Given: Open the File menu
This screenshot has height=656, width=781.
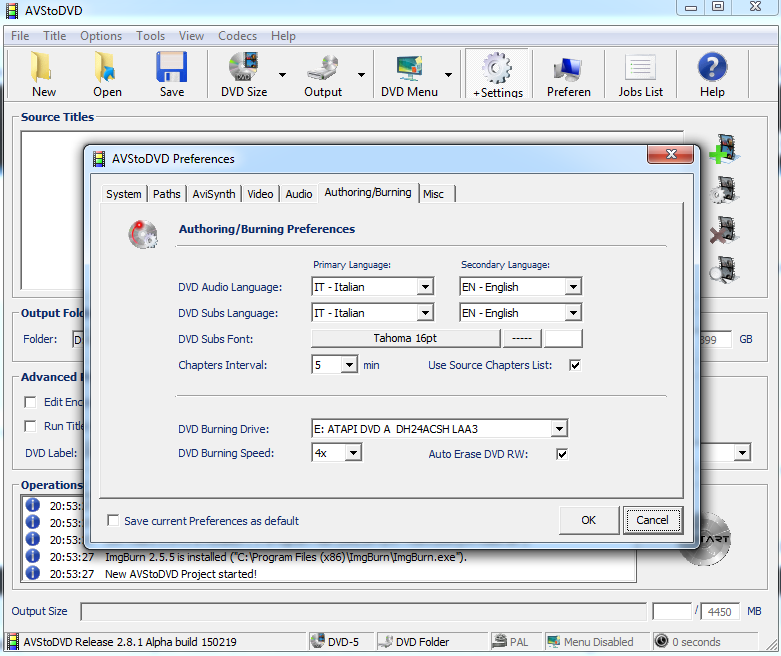Looking at the screenshot, I should 20,36.
